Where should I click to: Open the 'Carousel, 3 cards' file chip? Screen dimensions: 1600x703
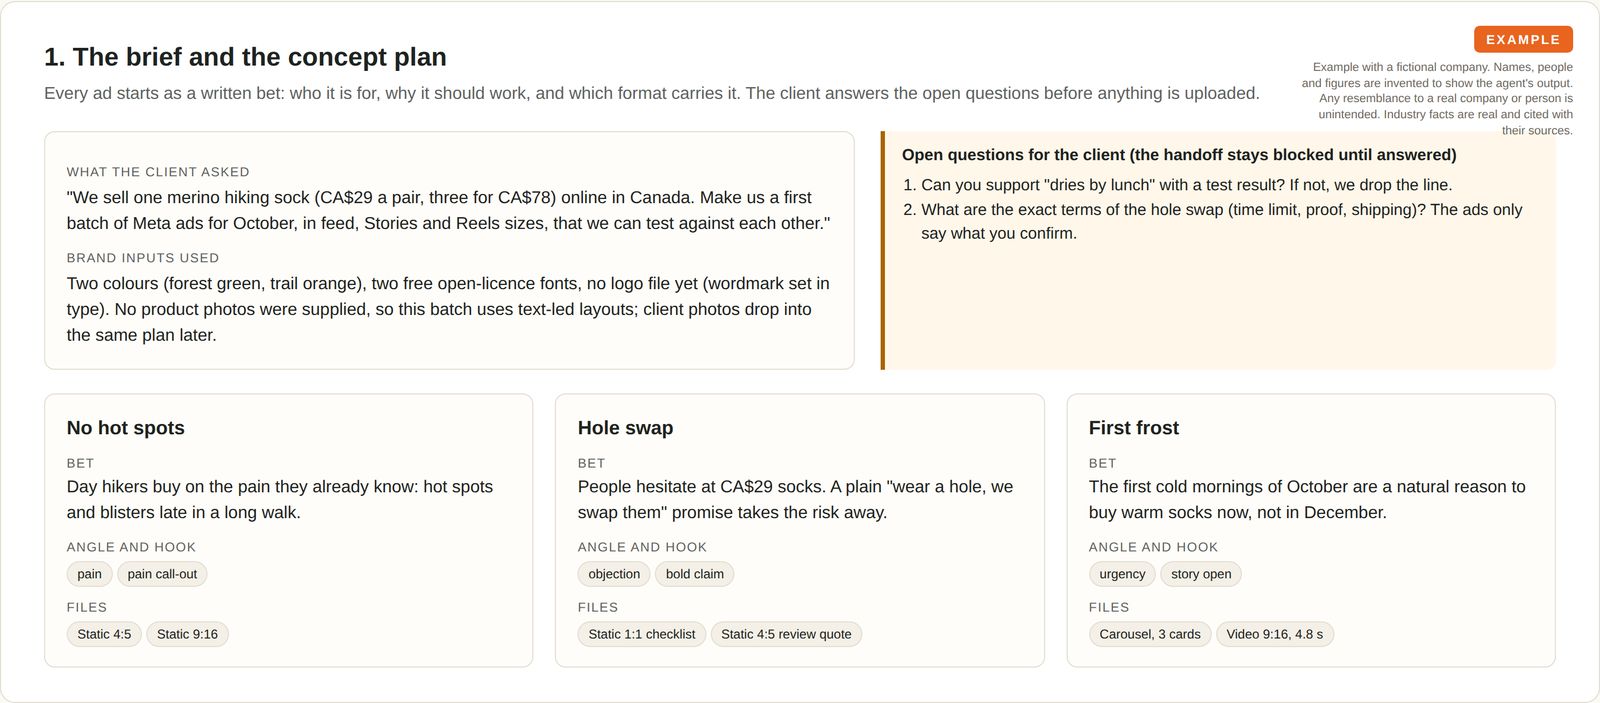tap(1150, 634)
